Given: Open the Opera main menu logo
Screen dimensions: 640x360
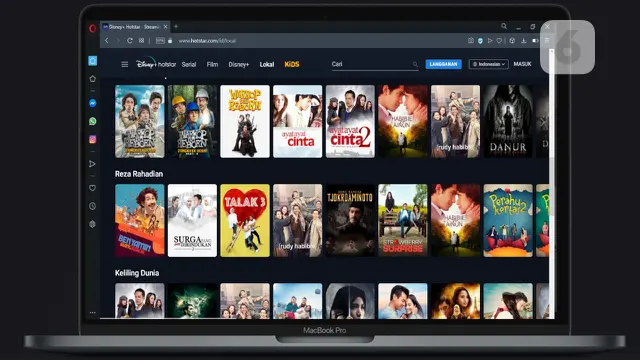Looking at the screenshot, I should pyautogui.click(x=93, y=28).
